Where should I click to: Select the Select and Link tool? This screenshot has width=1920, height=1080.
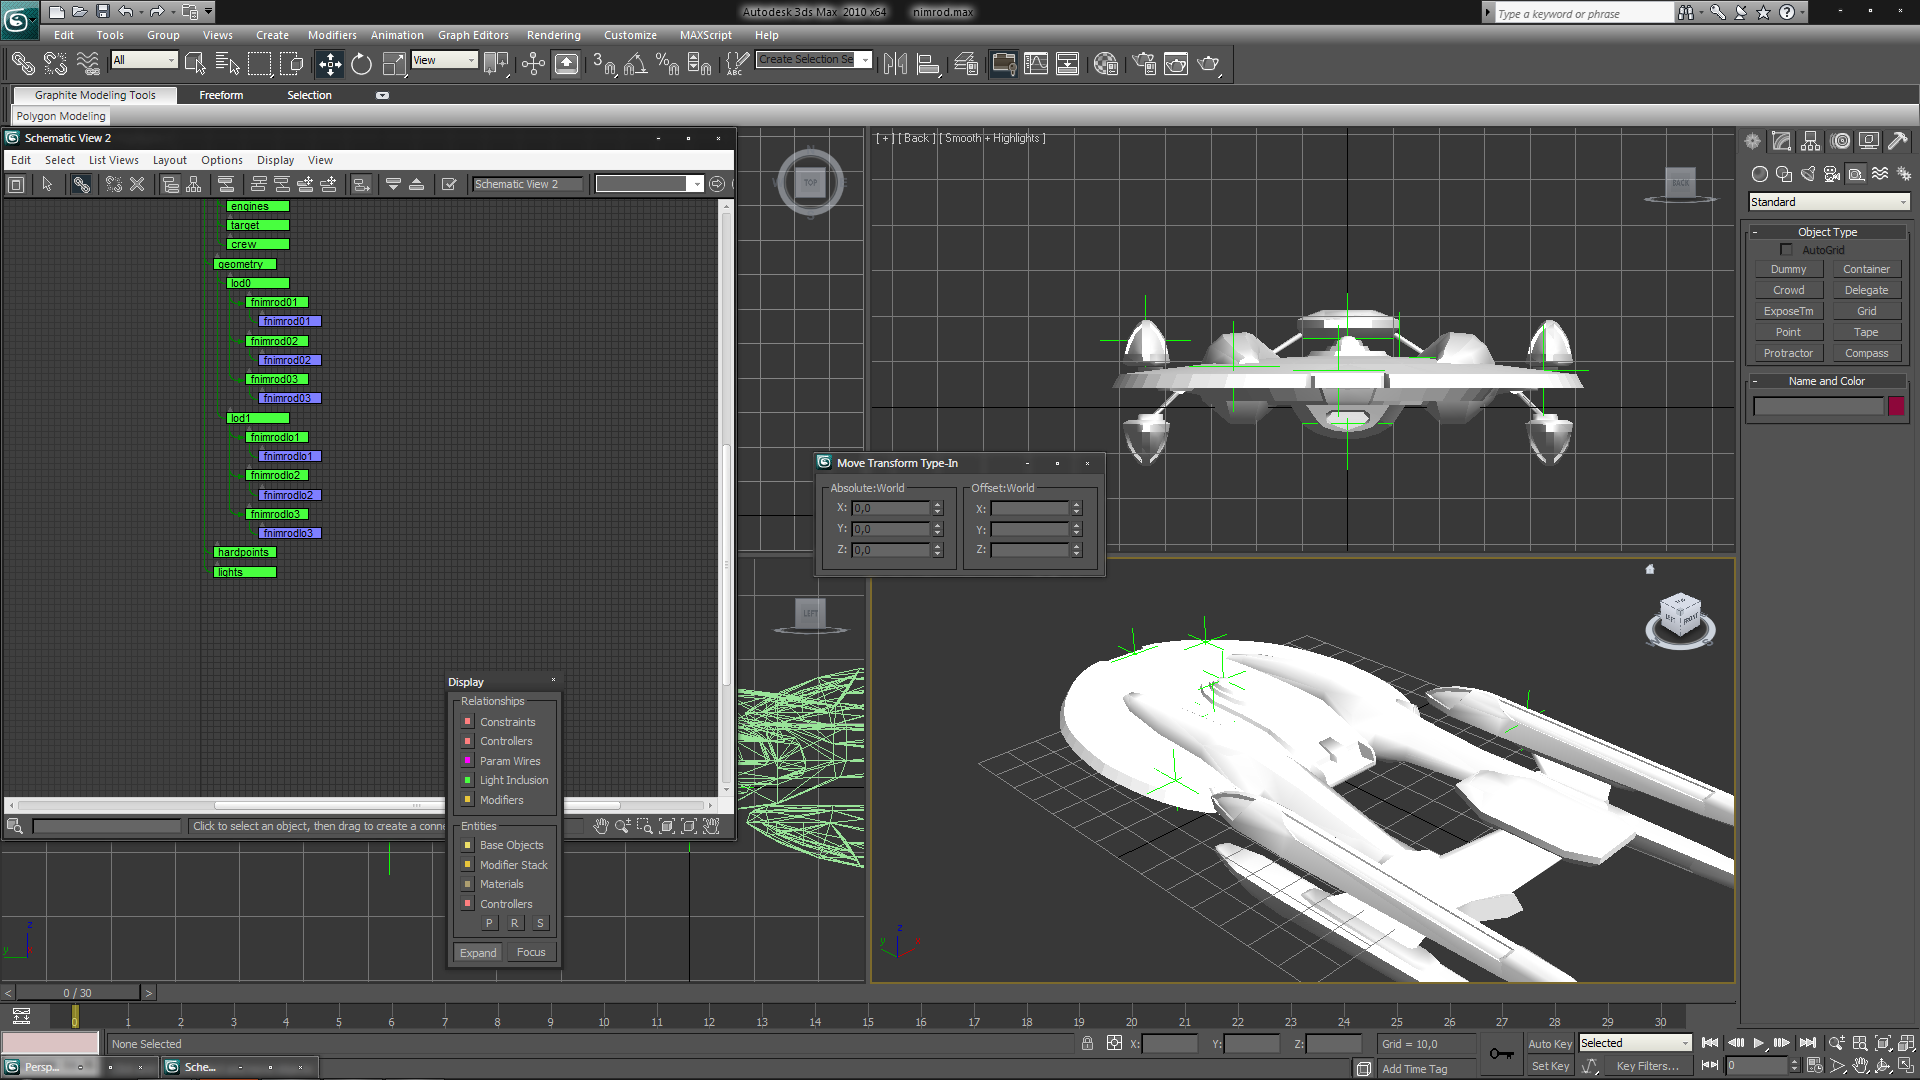tap(22, 64)
